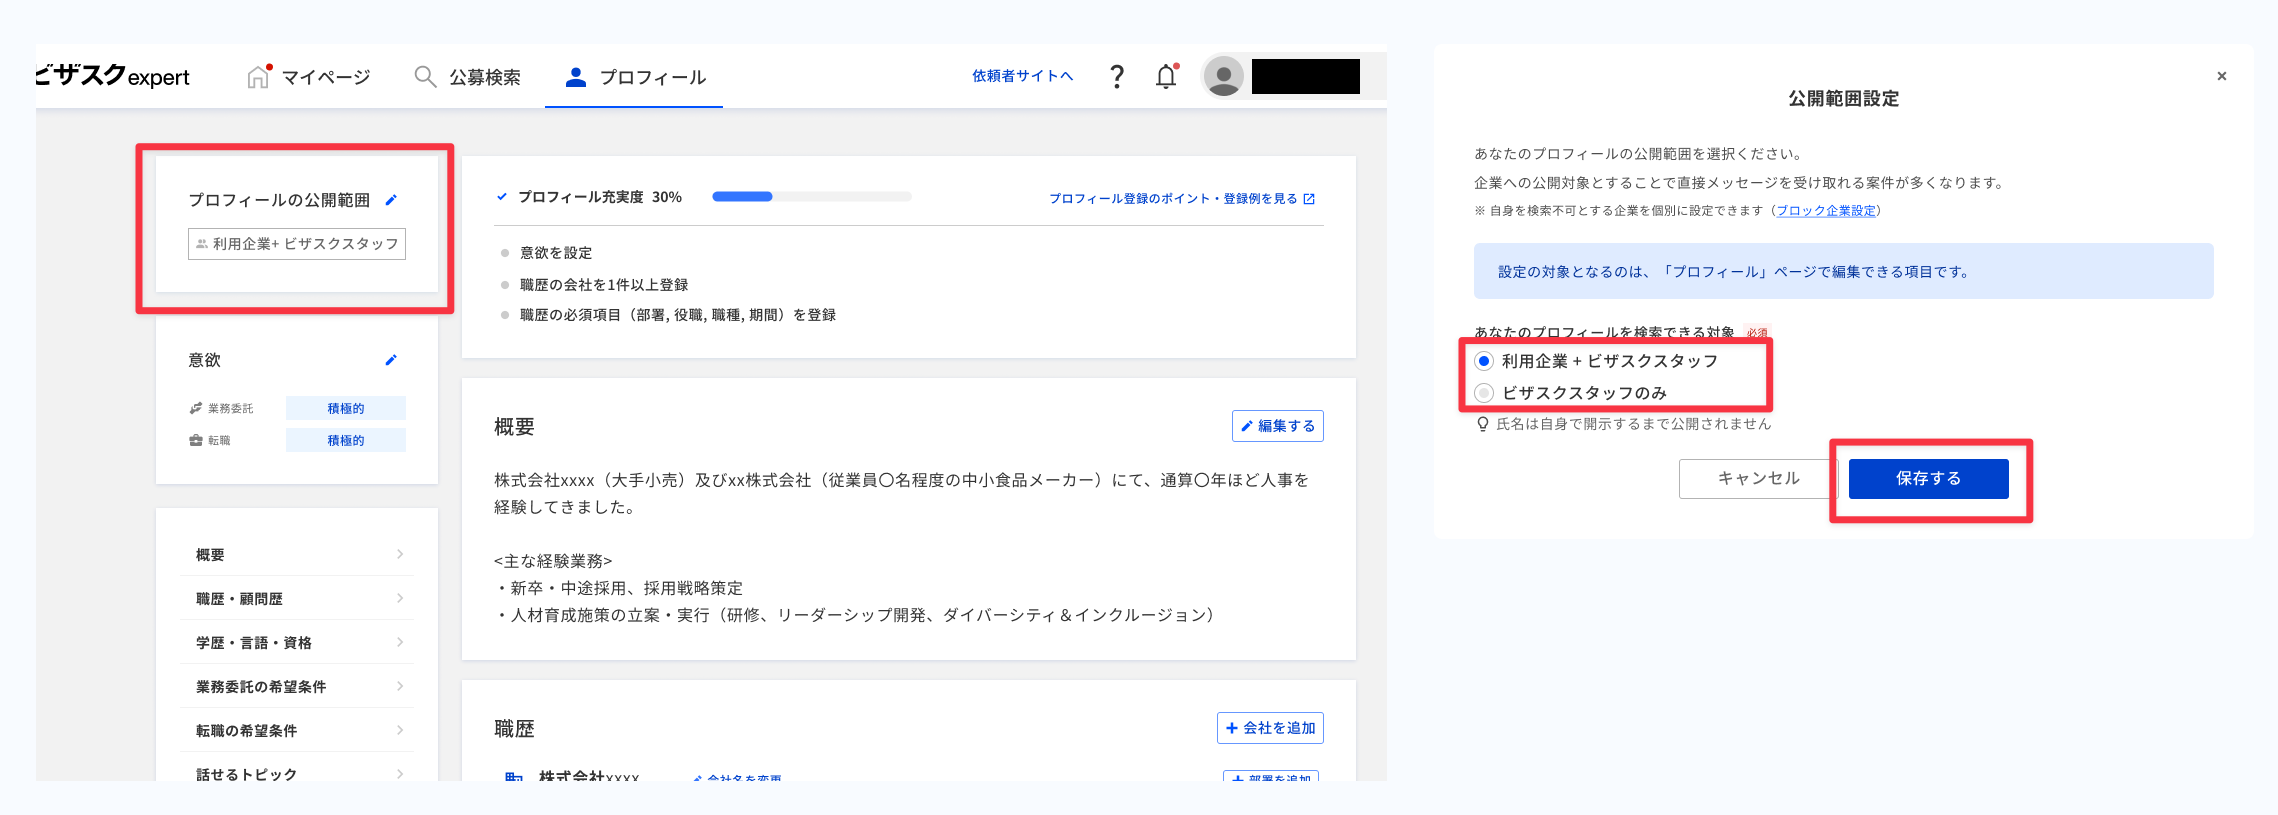Expand 話せるトピック sidebar chevron
The image size is (2278, 815).
(x=400, y=774)
